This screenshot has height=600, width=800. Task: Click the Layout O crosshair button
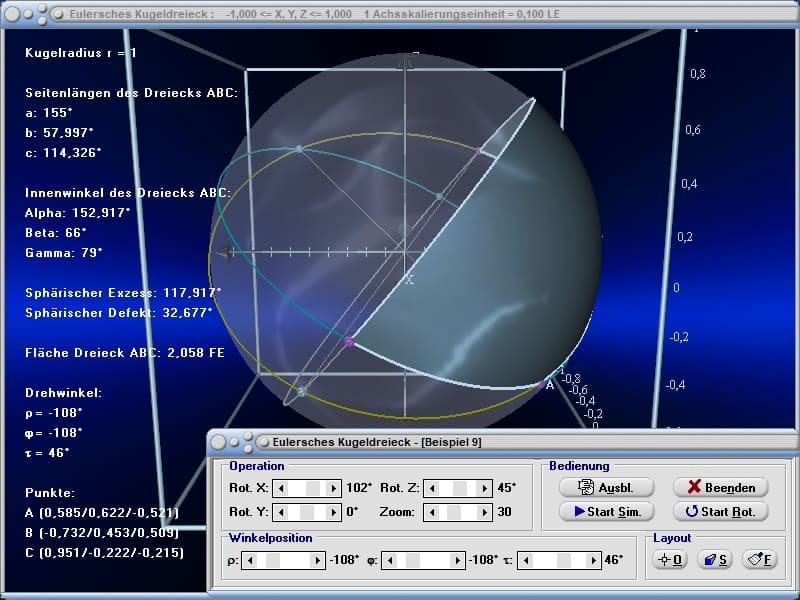[x=670, y=560]
